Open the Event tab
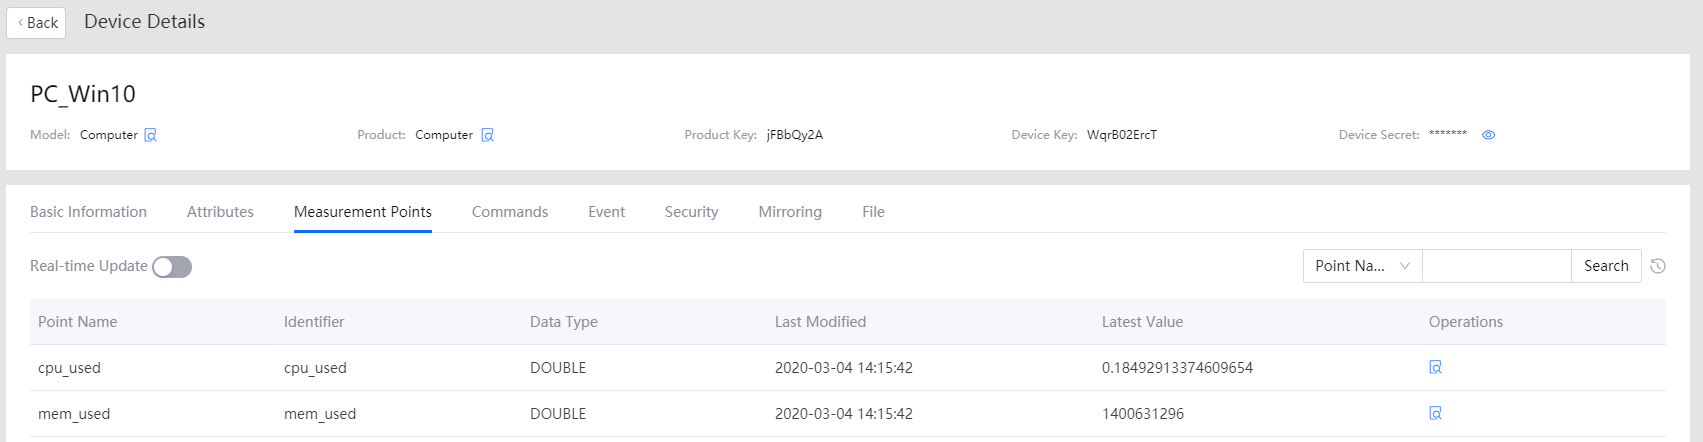 click(x=606, y=212)
